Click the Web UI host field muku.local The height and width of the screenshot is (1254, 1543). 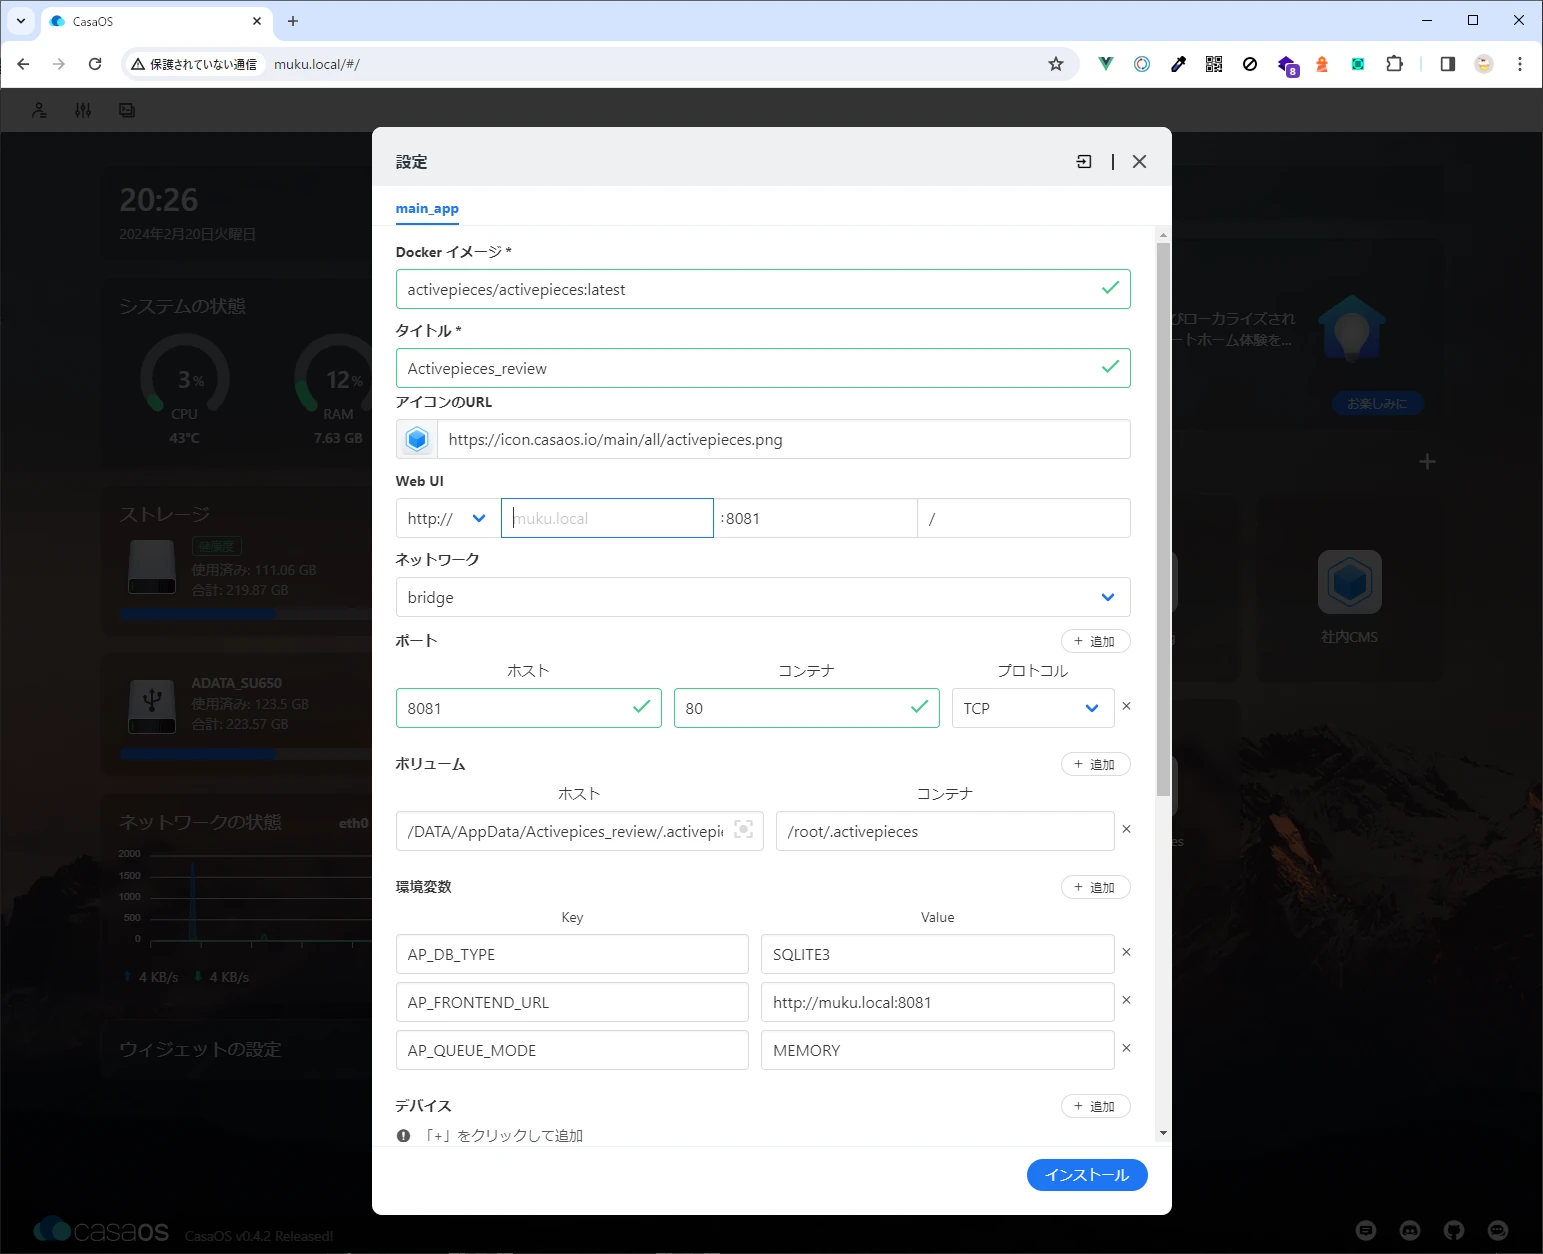(607, 518)
